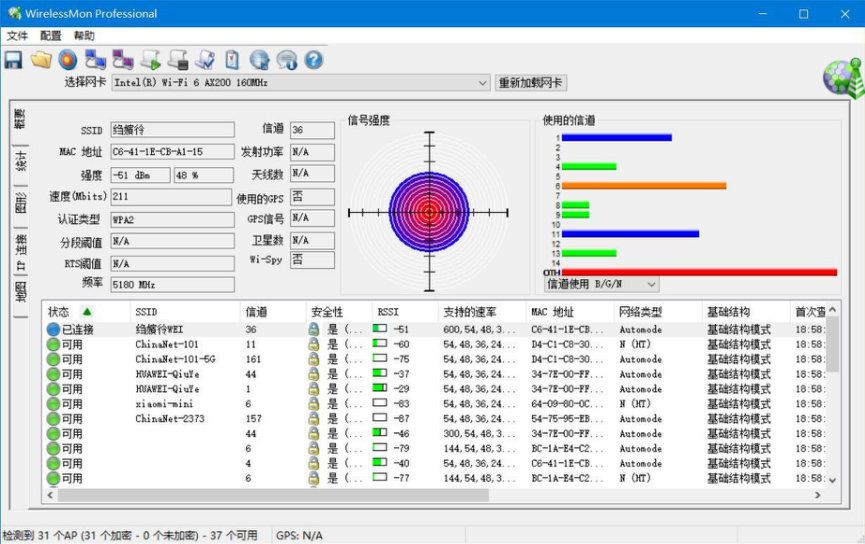This screenshot has height=544, width=865.
Task: Click the orange target toolbar icon
Action: tap(68, 60)
